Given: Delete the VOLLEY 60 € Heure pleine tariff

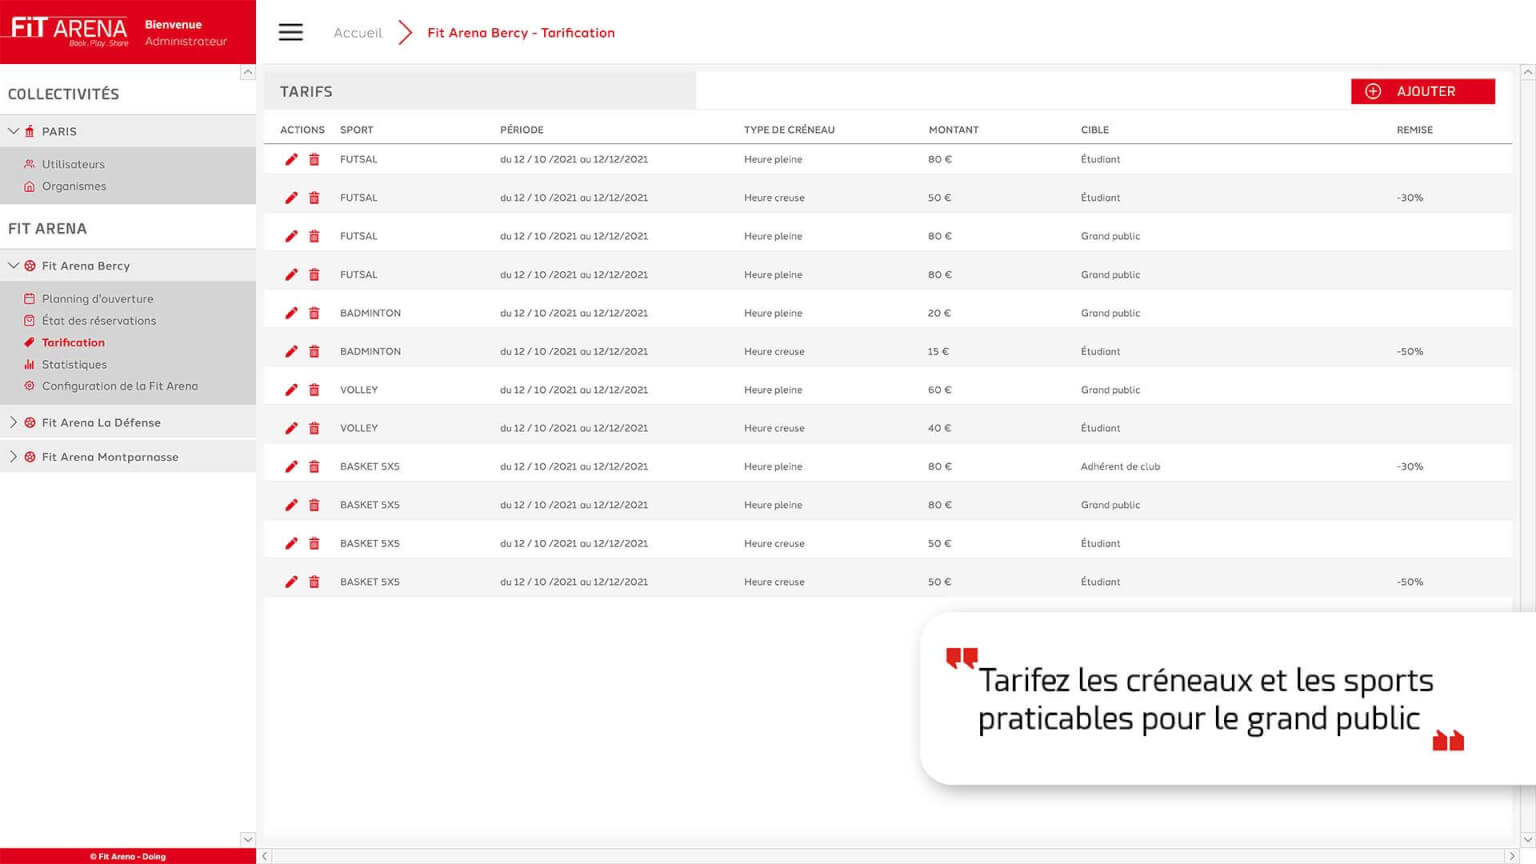Looking at the screenshot, I should point(314,390).
